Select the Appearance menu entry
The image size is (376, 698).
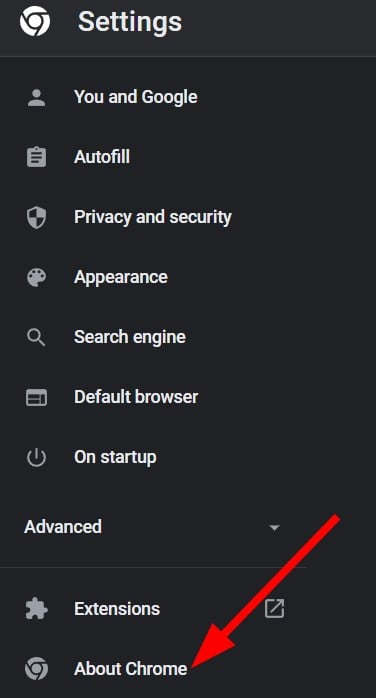(121, 277)
